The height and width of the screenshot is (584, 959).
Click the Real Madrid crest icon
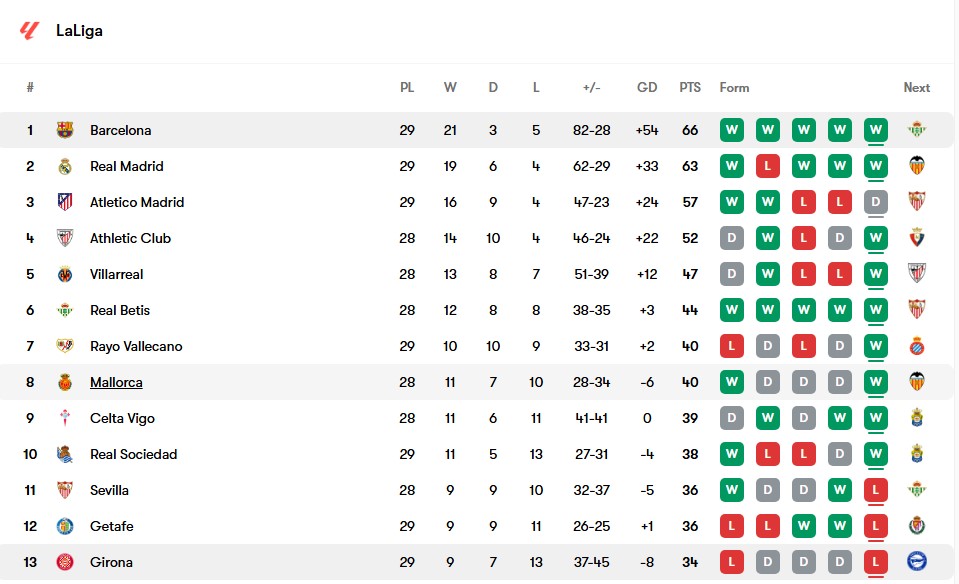tap(65, 166)
